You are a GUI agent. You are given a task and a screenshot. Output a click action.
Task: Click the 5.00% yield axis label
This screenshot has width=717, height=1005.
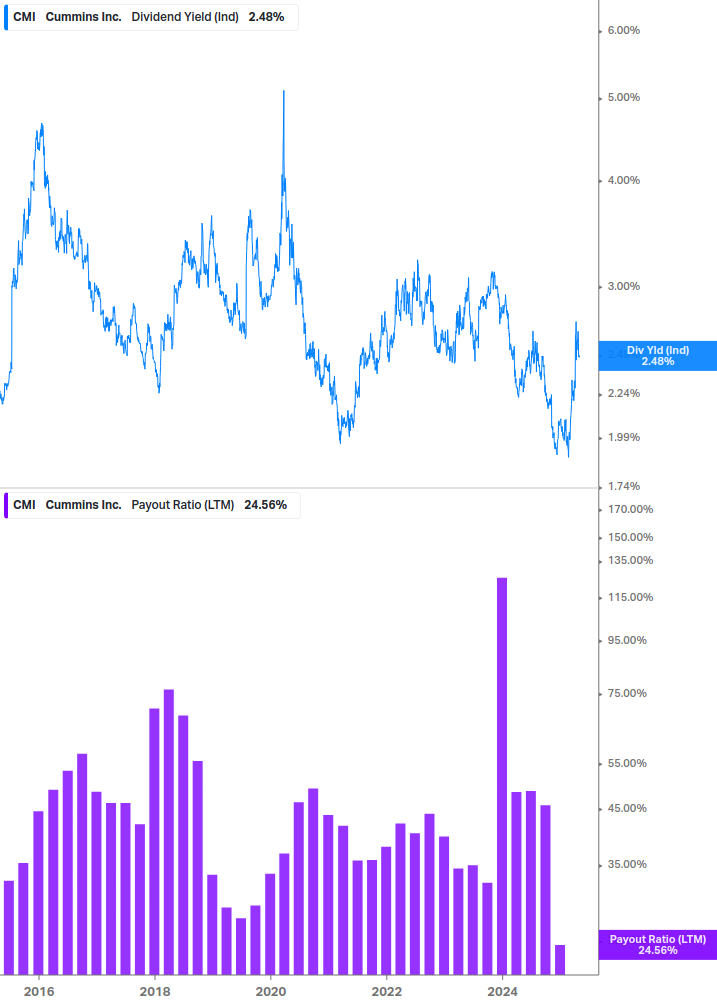(624, 97)
